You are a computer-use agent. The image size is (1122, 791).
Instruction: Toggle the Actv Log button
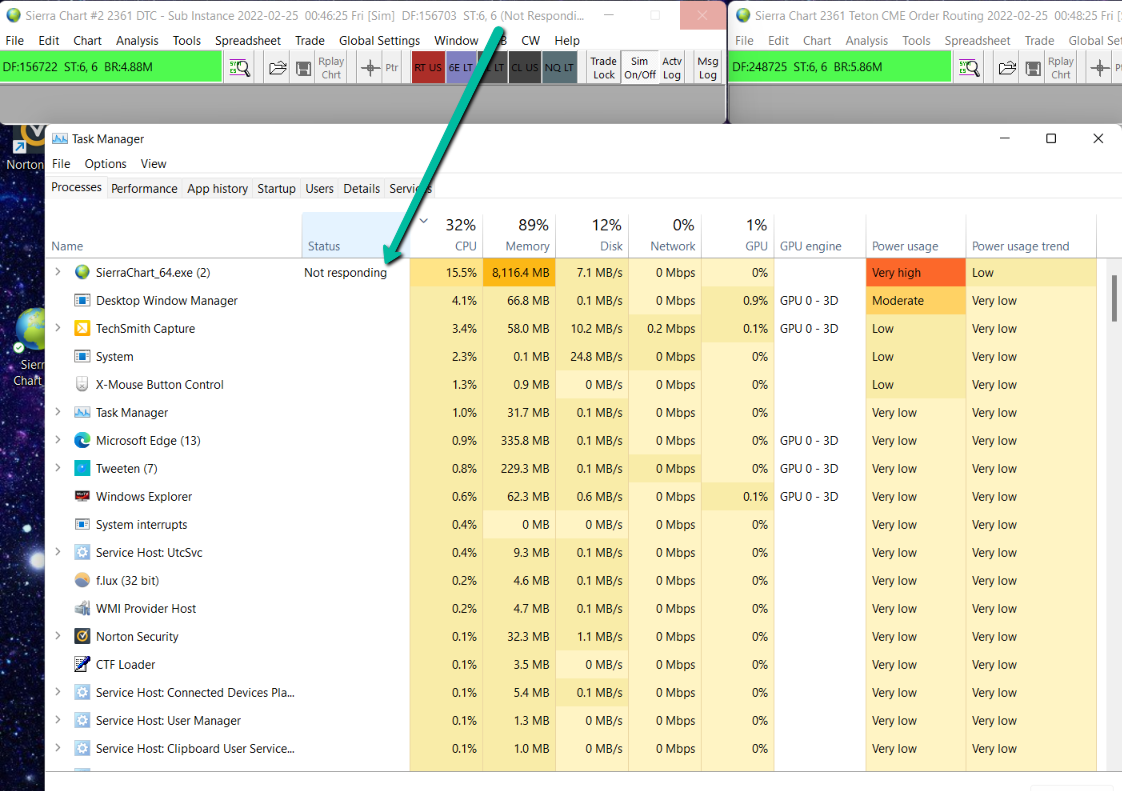(x=672, y=68)
